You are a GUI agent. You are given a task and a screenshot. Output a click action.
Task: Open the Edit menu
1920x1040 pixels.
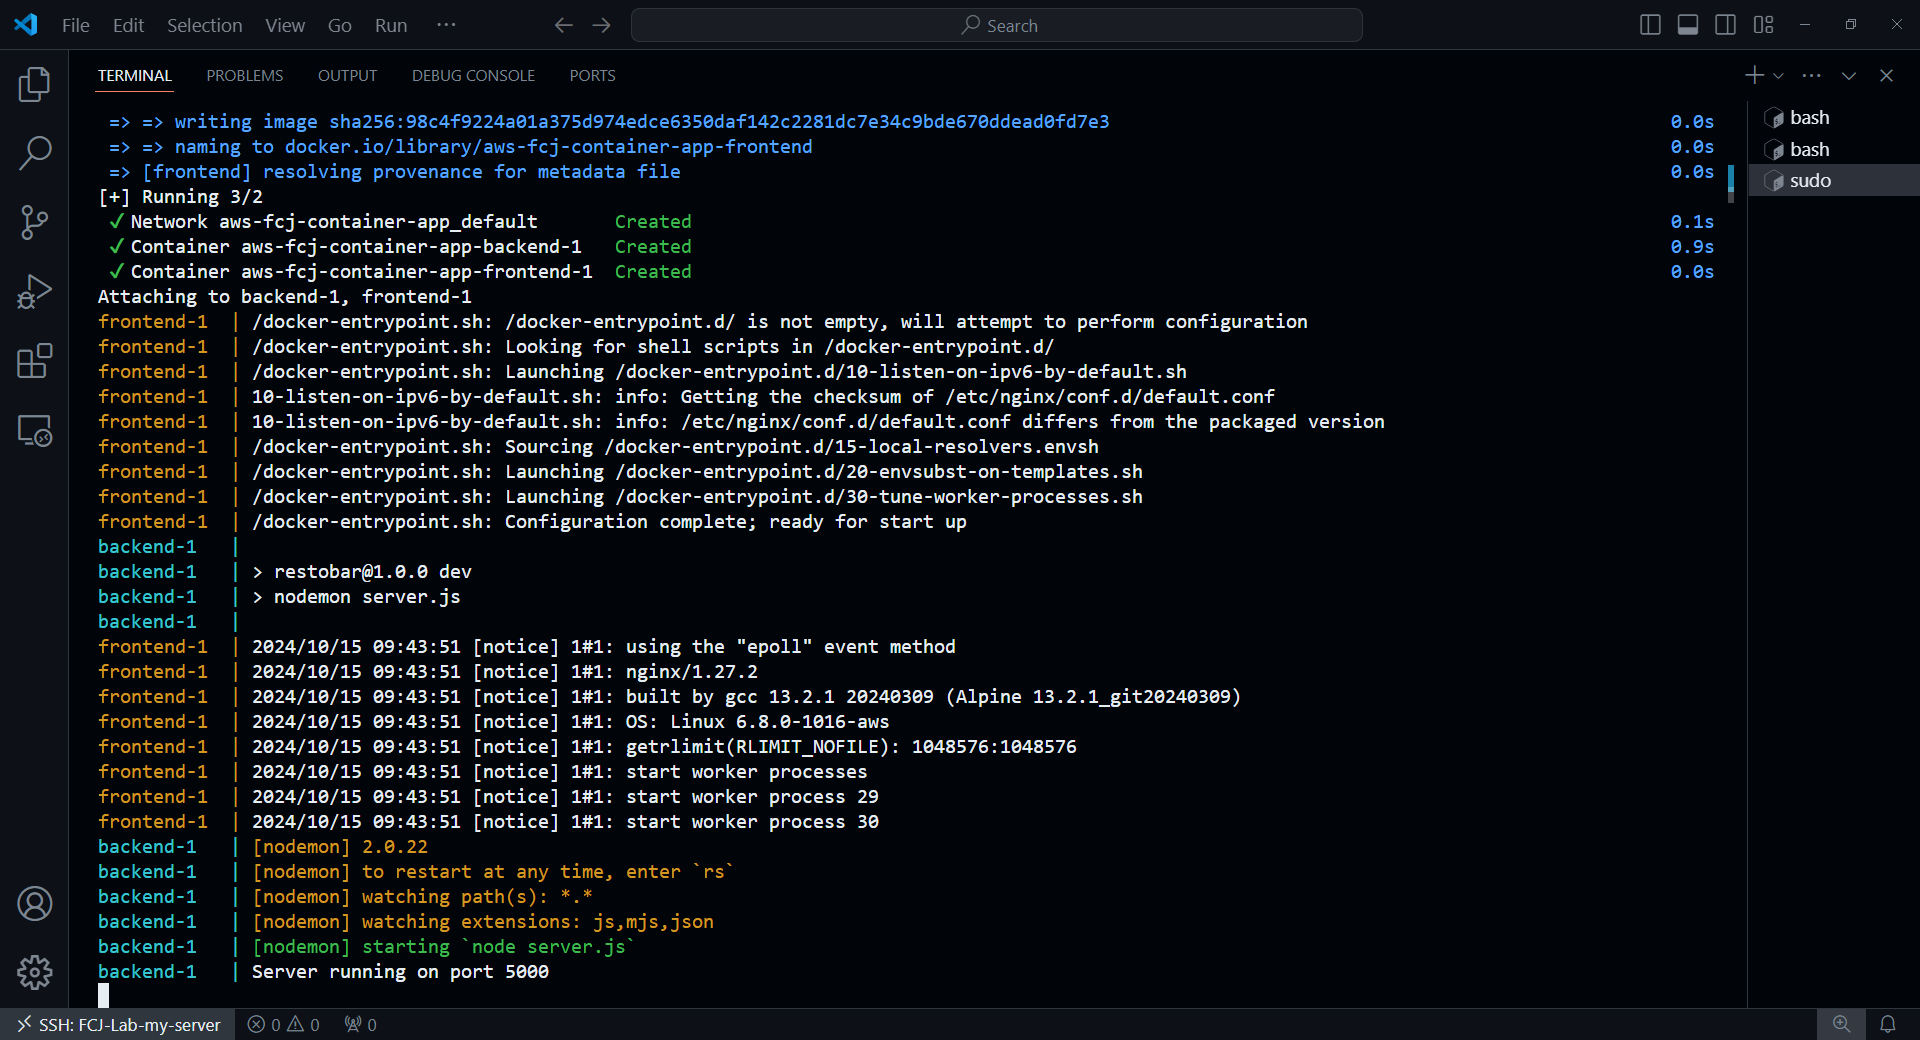coord(128,25)
